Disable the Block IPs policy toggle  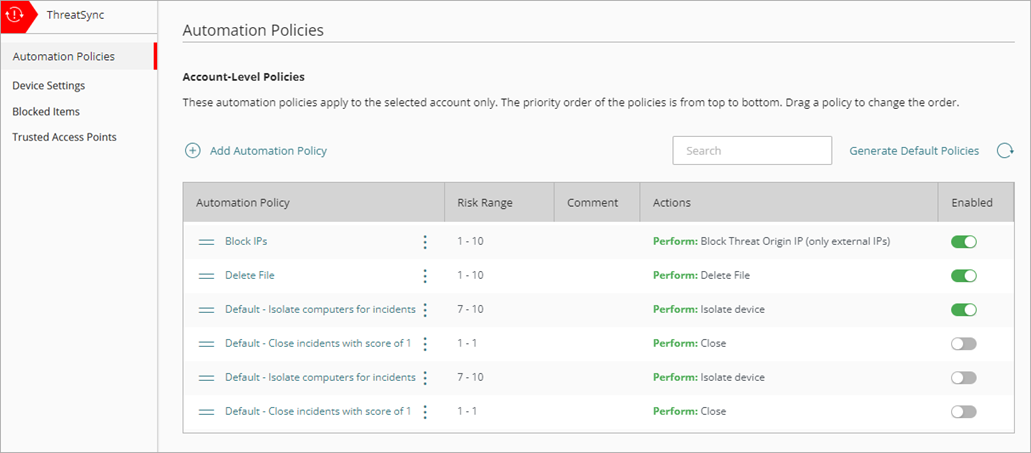pos(963,242)
